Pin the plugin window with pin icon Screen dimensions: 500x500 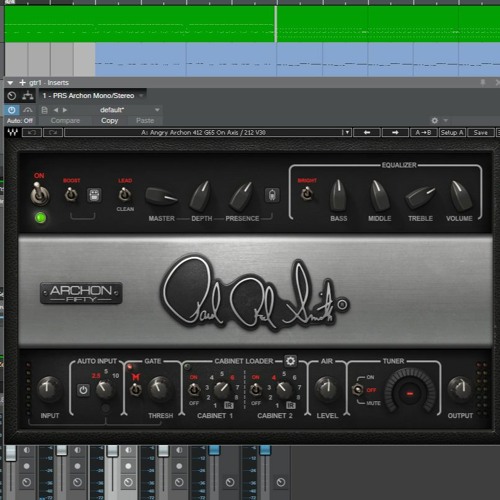pyautogui.click(x=483, y=82)
